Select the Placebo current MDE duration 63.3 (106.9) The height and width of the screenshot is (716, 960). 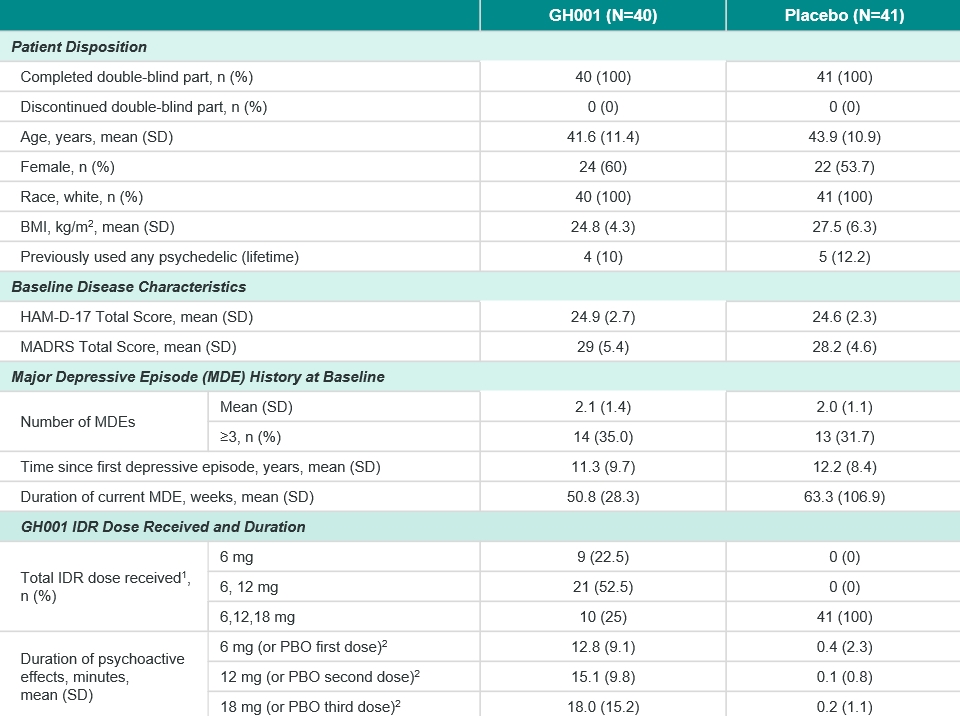(844, 497)
